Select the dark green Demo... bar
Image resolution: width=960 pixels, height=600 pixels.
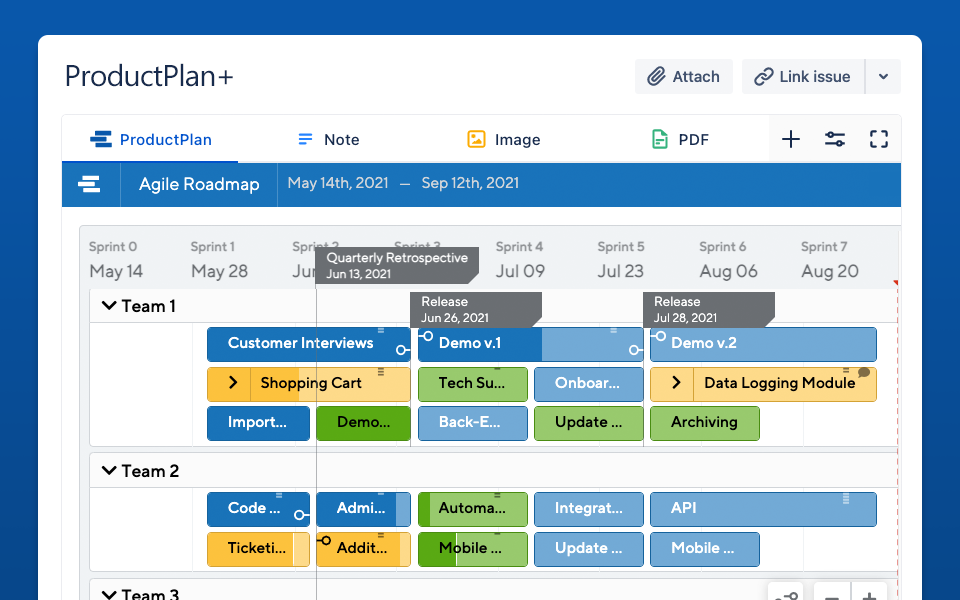pos(364,424)
